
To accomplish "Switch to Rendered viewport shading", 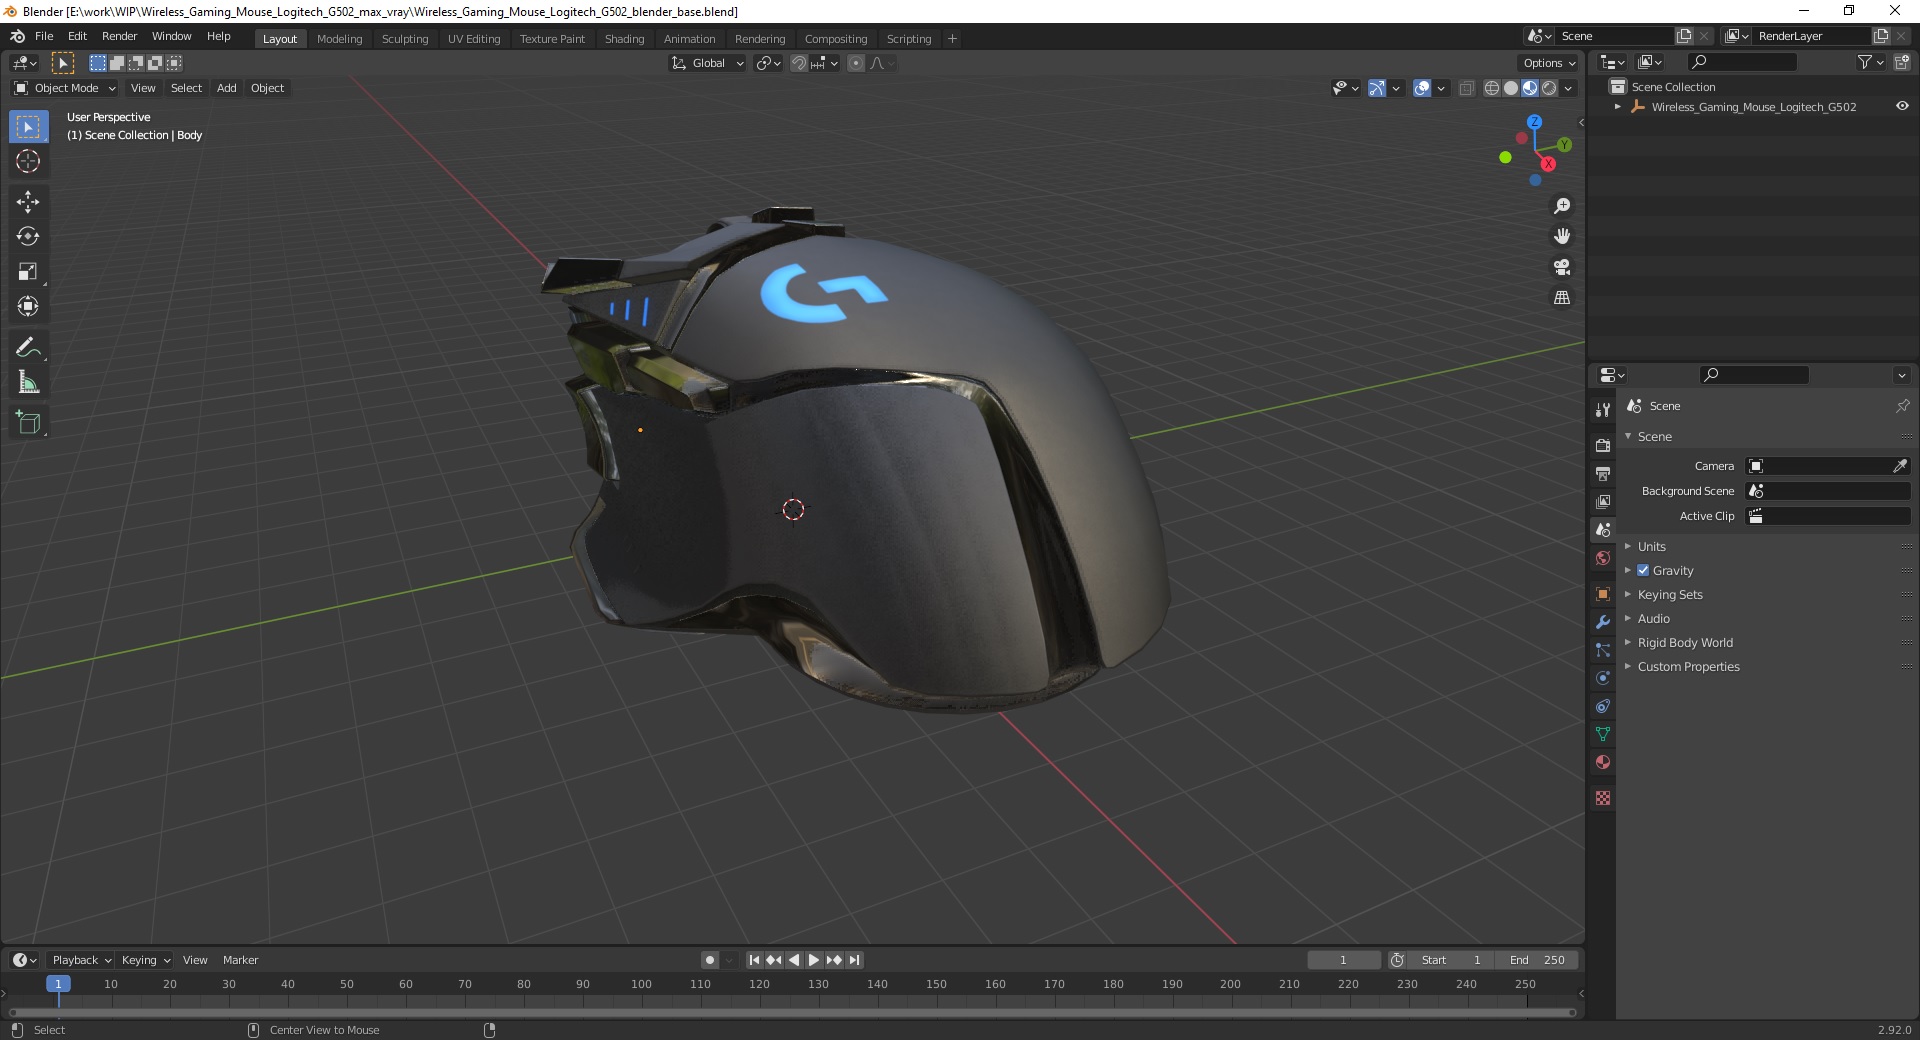I will point(1549,88).
